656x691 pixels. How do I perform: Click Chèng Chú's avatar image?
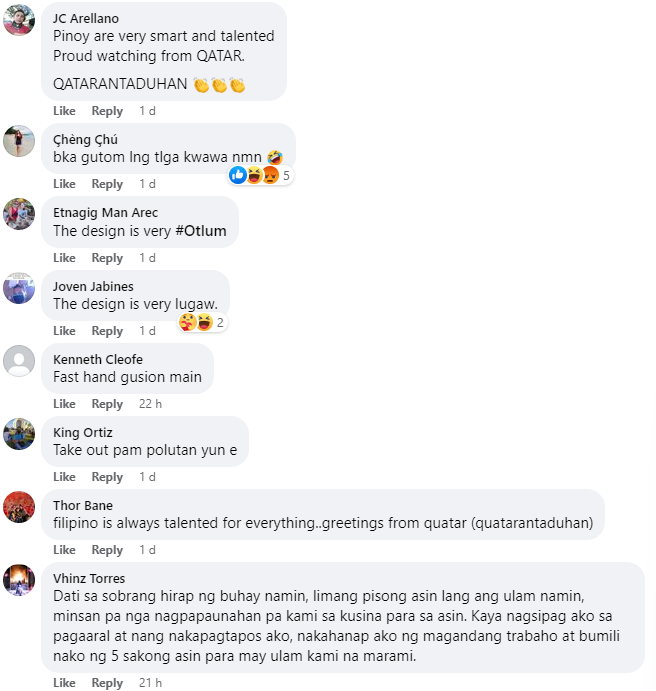coord(20,141)
